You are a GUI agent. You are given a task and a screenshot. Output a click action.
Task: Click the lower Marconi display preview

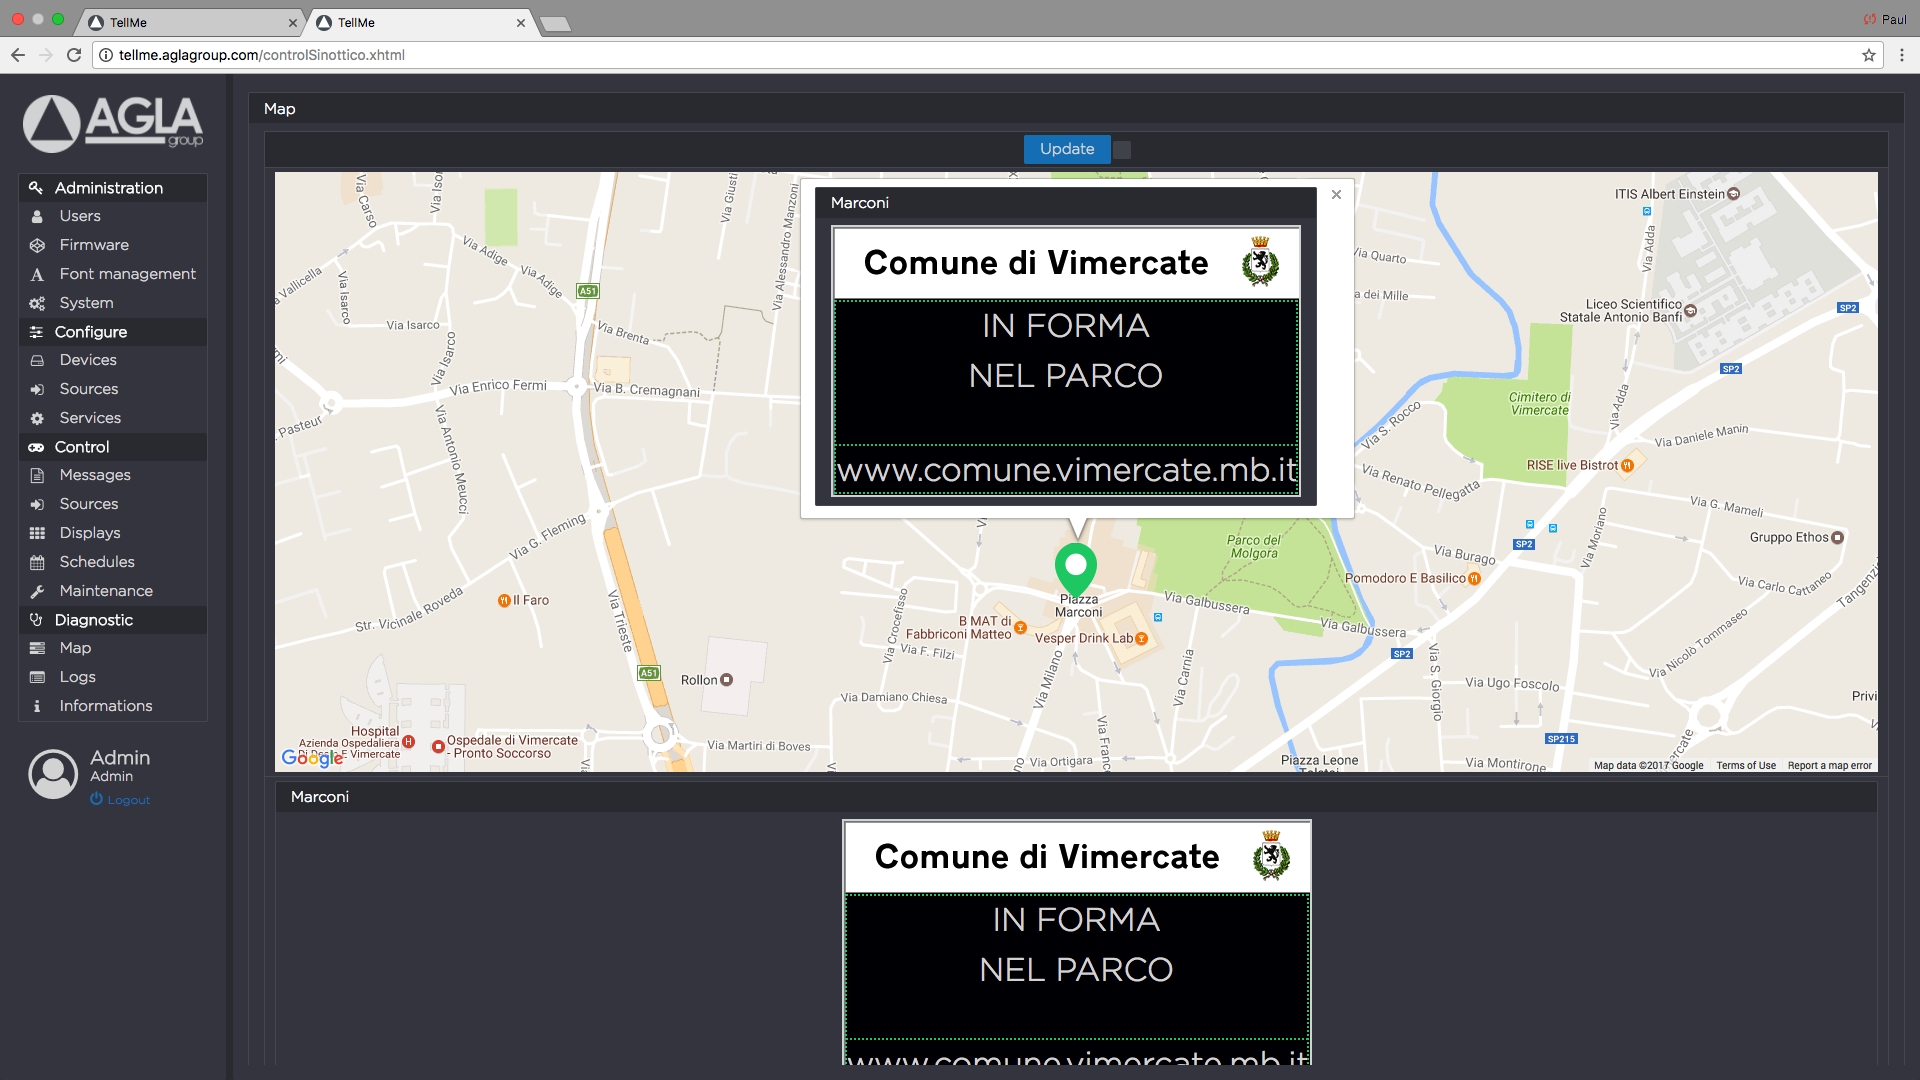[1077, 942]
